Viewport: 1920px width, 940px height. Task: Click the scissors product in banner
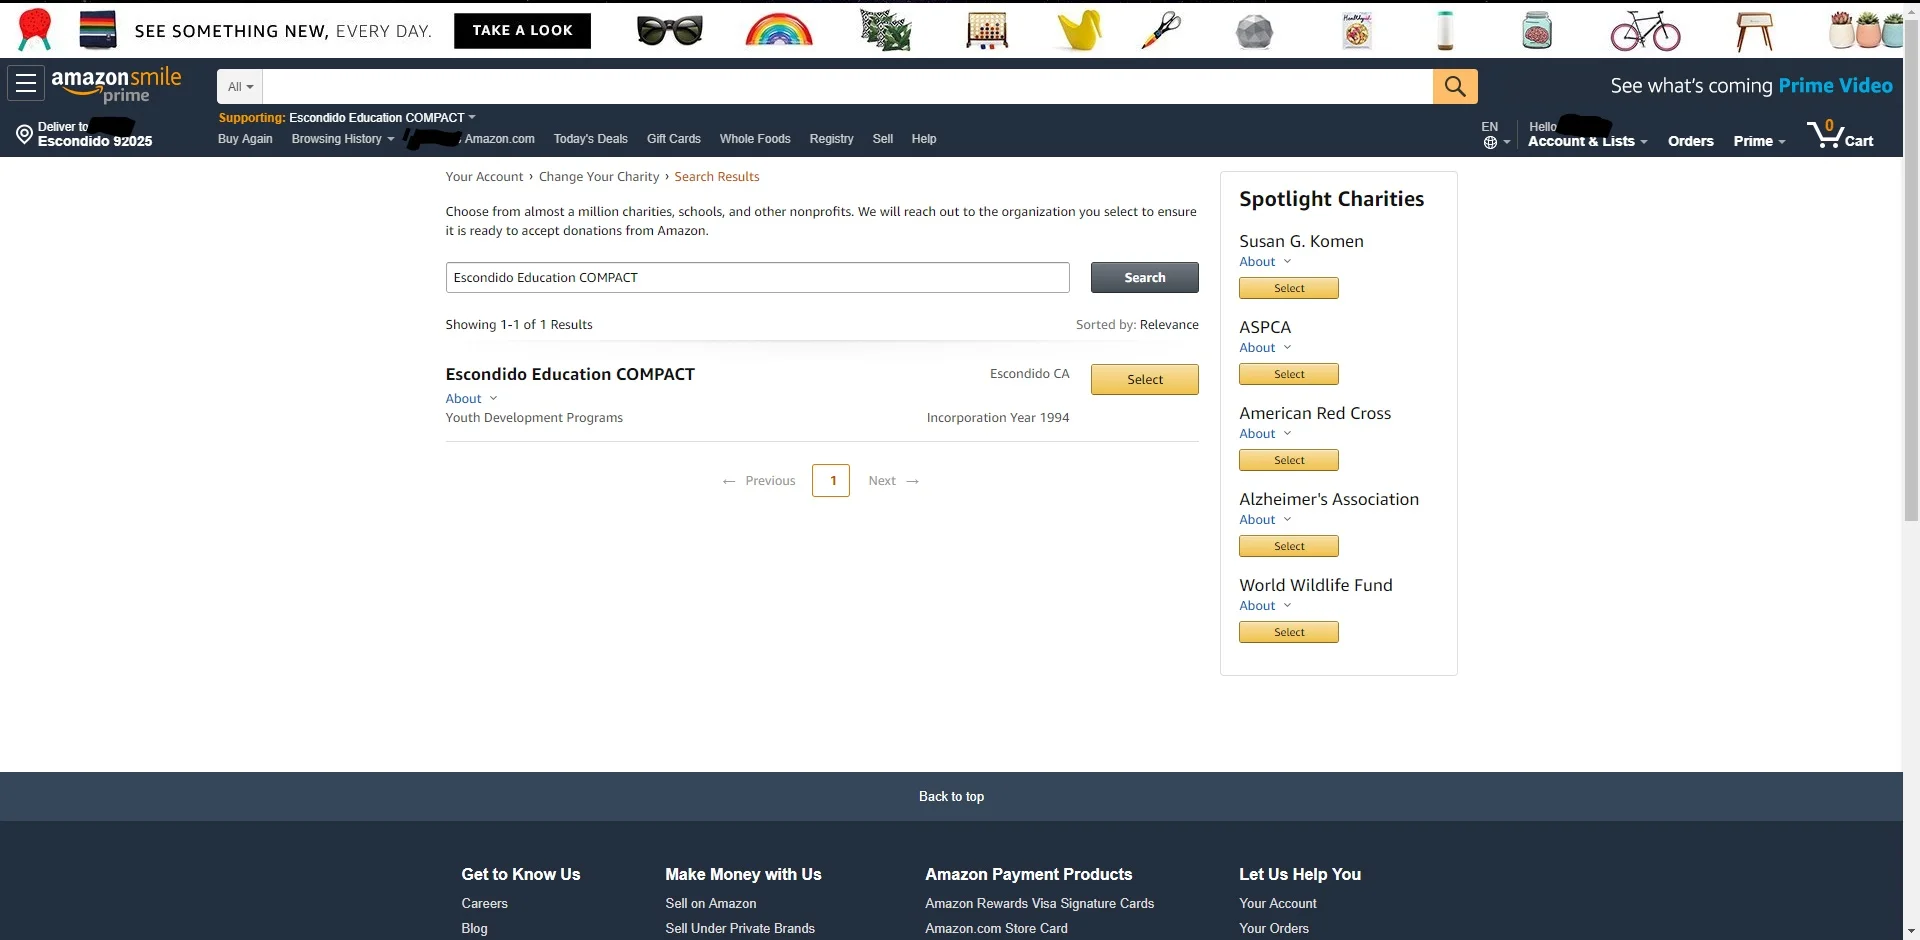pos(1161,30)
